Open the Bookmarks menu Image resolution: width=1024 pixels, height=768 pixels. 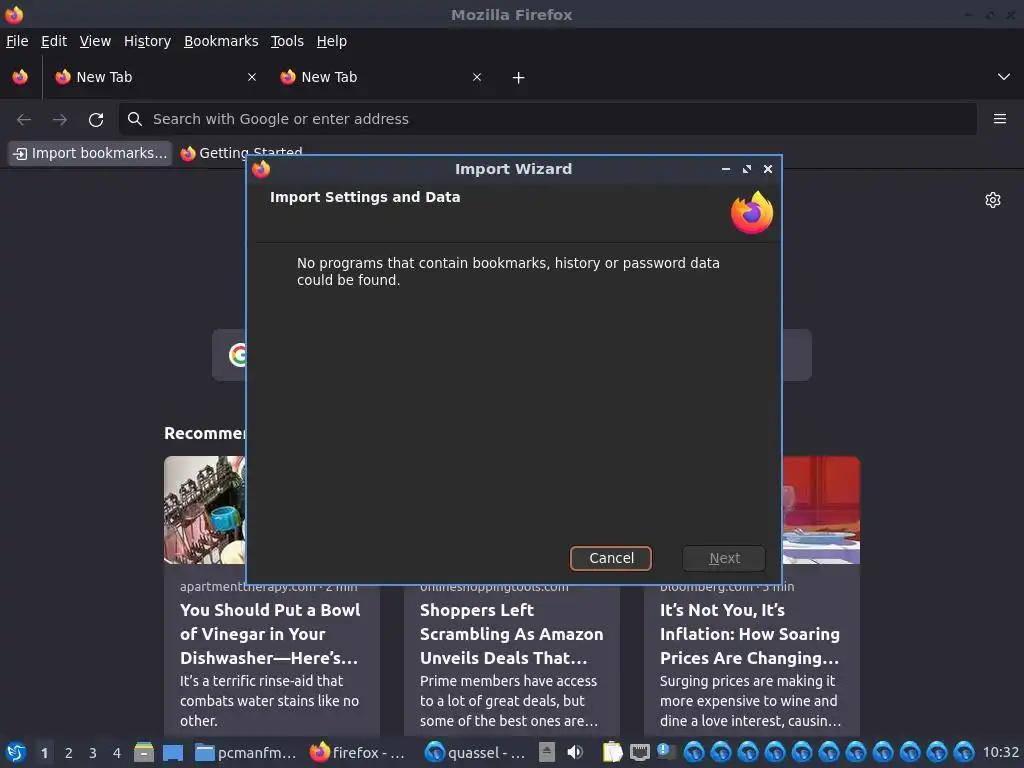[x=221, y=41]
